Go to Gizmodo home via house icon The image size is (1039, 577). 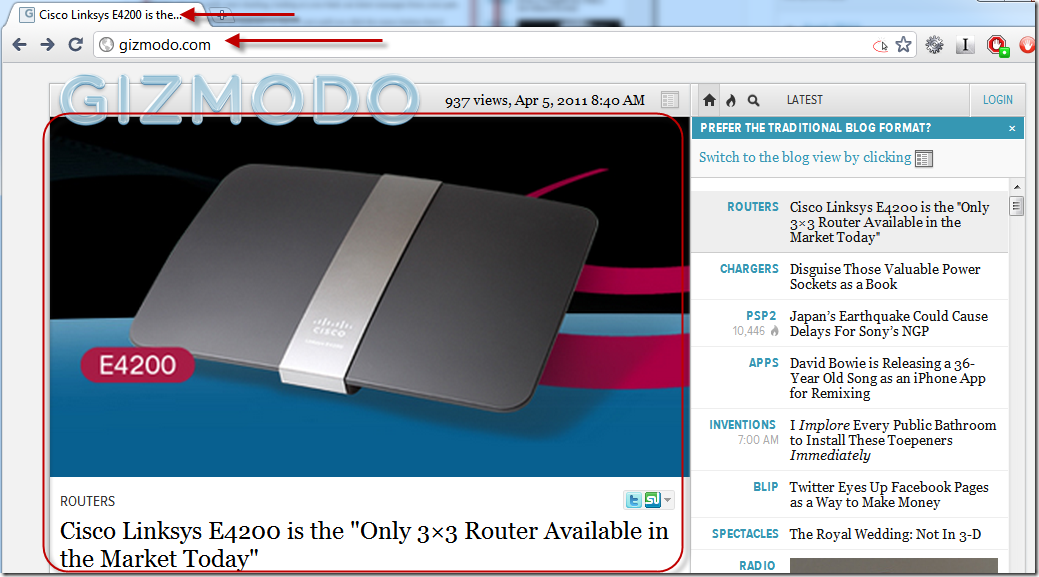(709, 100)
